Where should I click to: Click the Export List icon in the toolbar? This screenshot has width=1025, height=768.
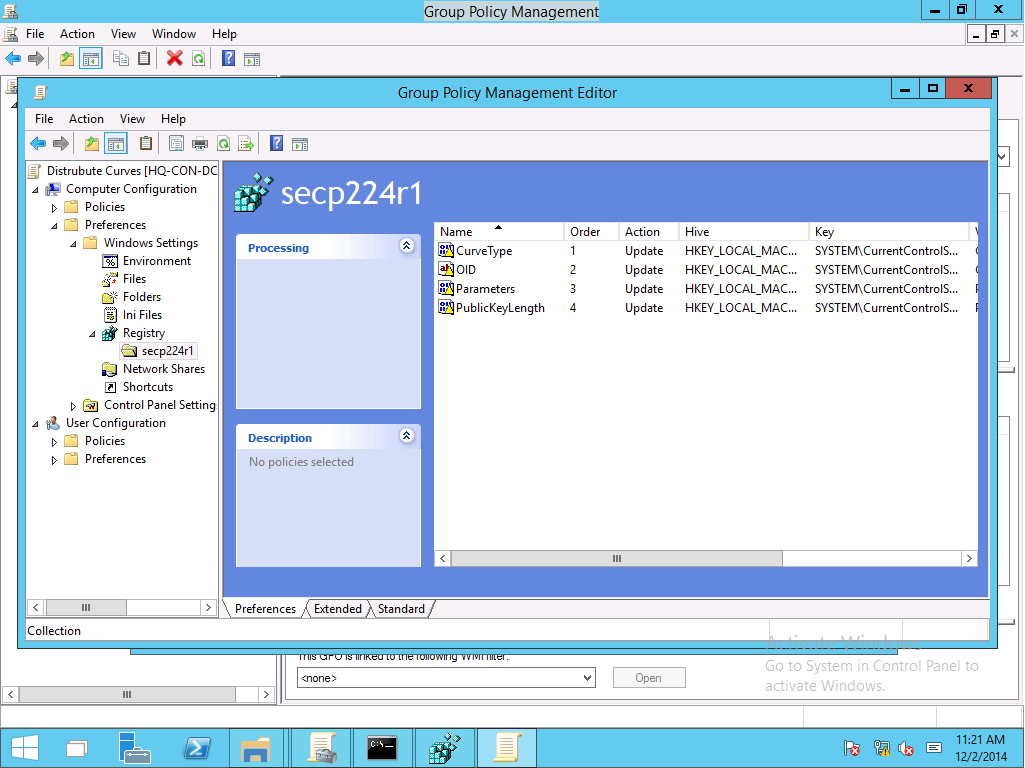pyautogui.click(x=246, y=143)
